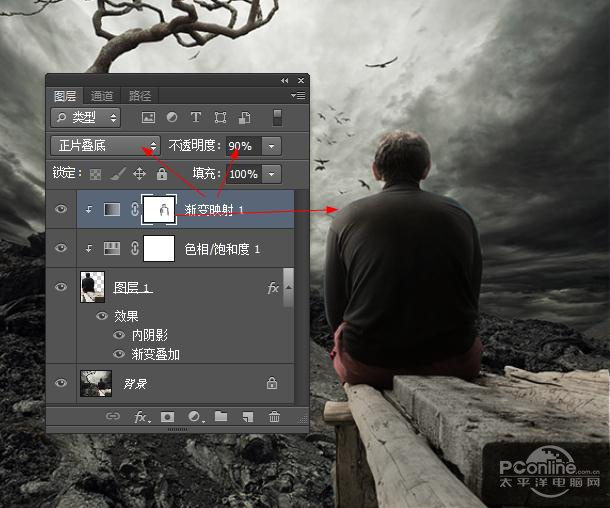Add layer mask button in footer
610x508 pixels.
[x=168, y=417]
